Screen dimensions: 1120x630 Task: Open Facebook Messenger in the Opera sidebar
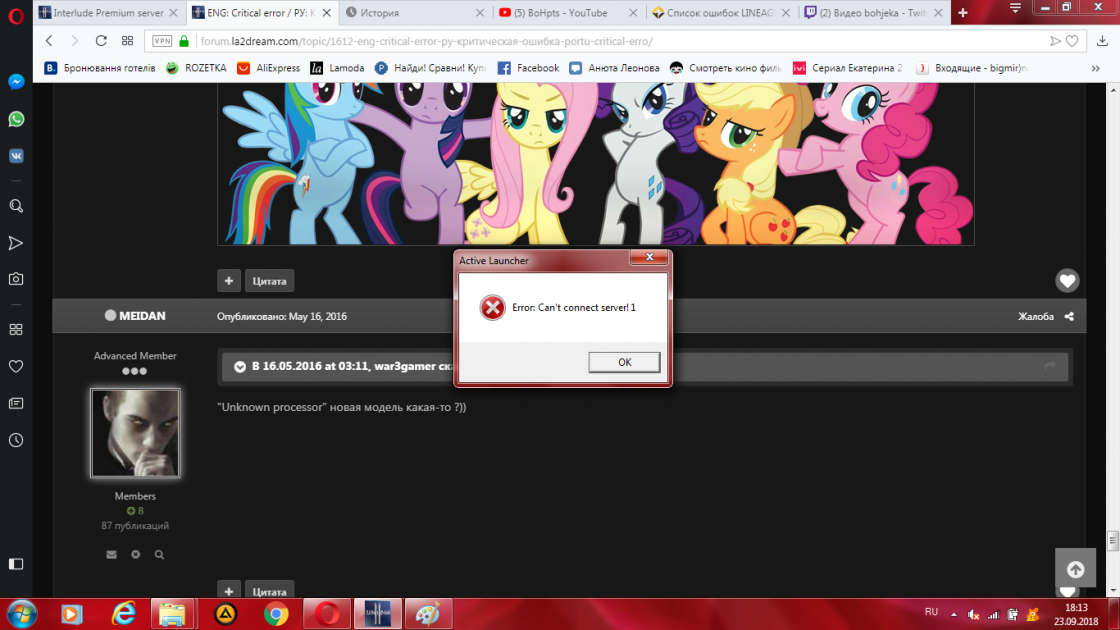pos(16,82)
